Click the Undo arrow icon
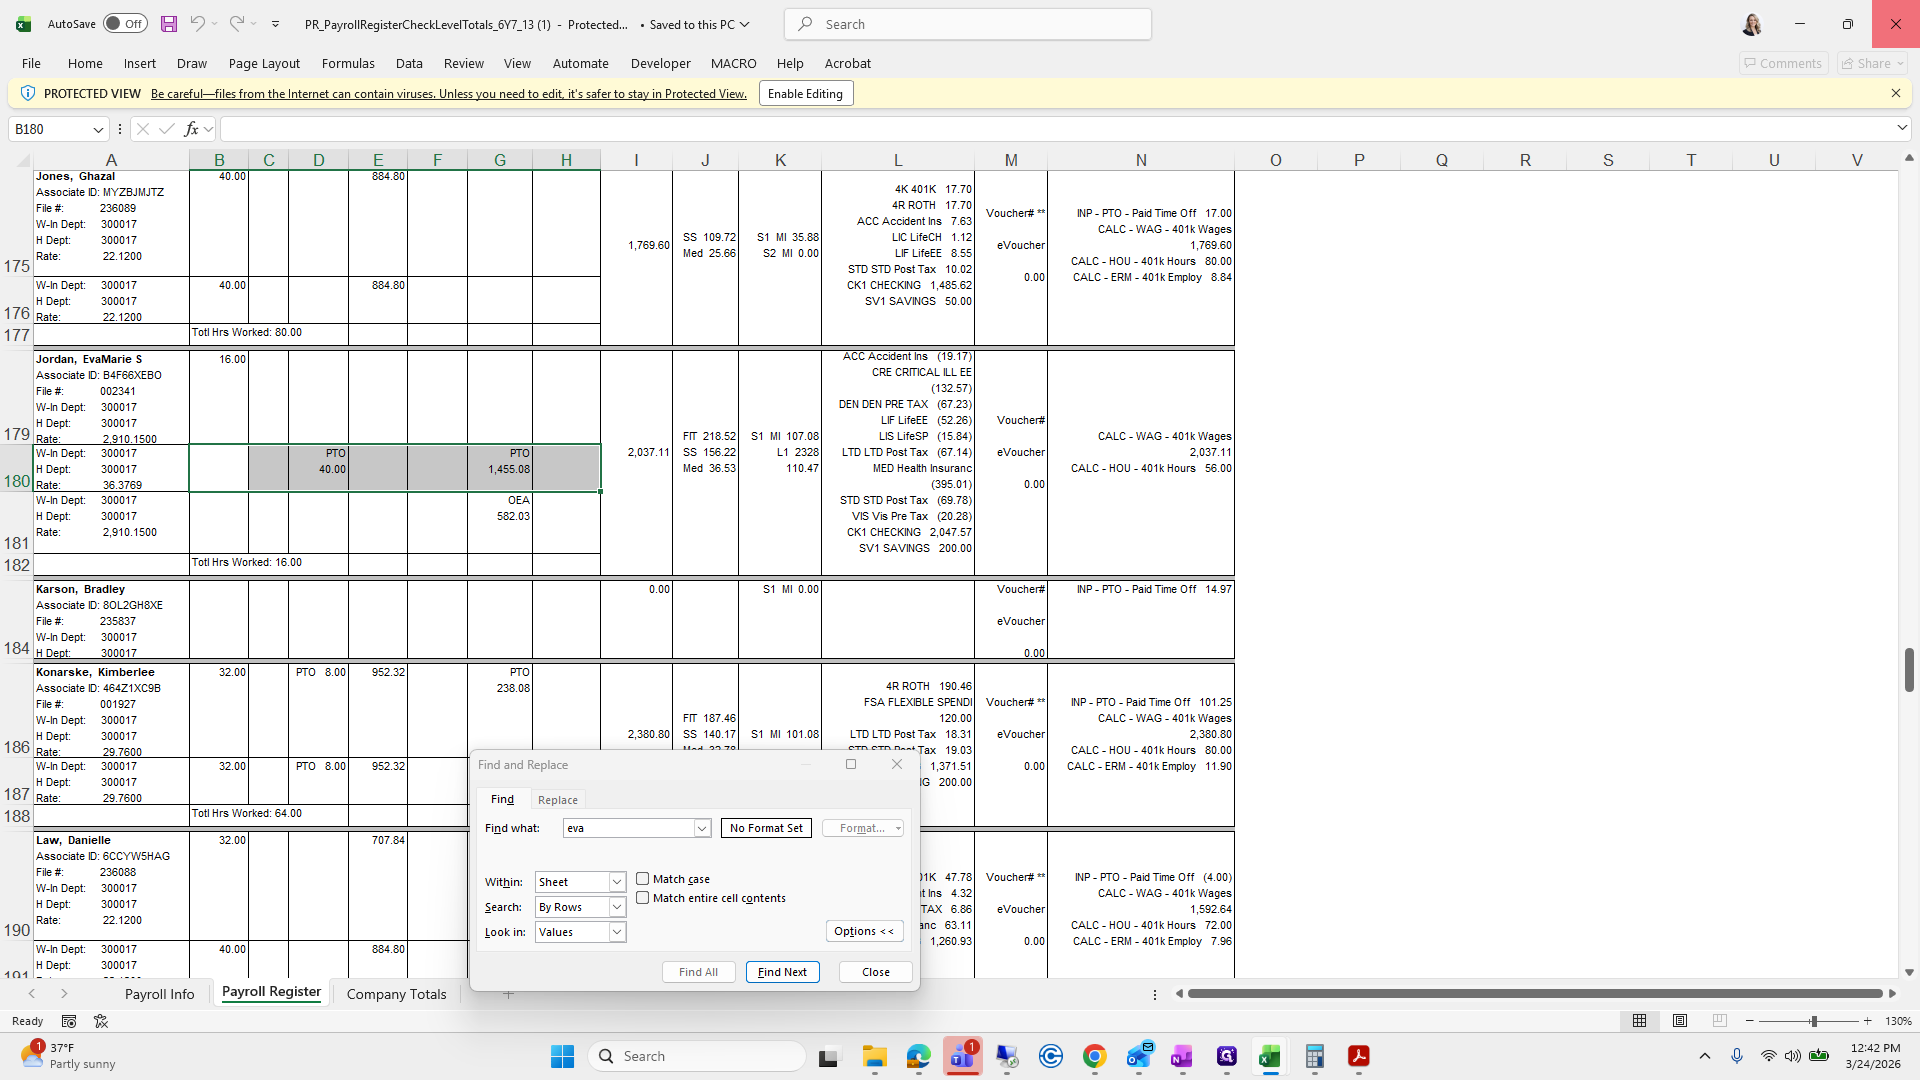 click(x=197, y=24)
